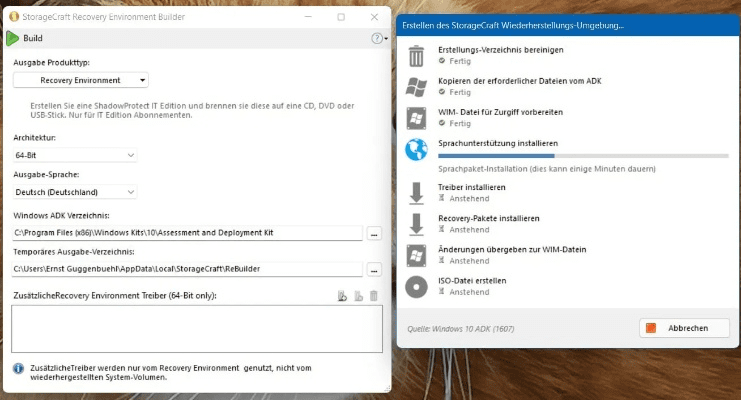Click the Sprachunterstützung installation progress bar
This screenshot has width=741, height=400.
point(583,156)
